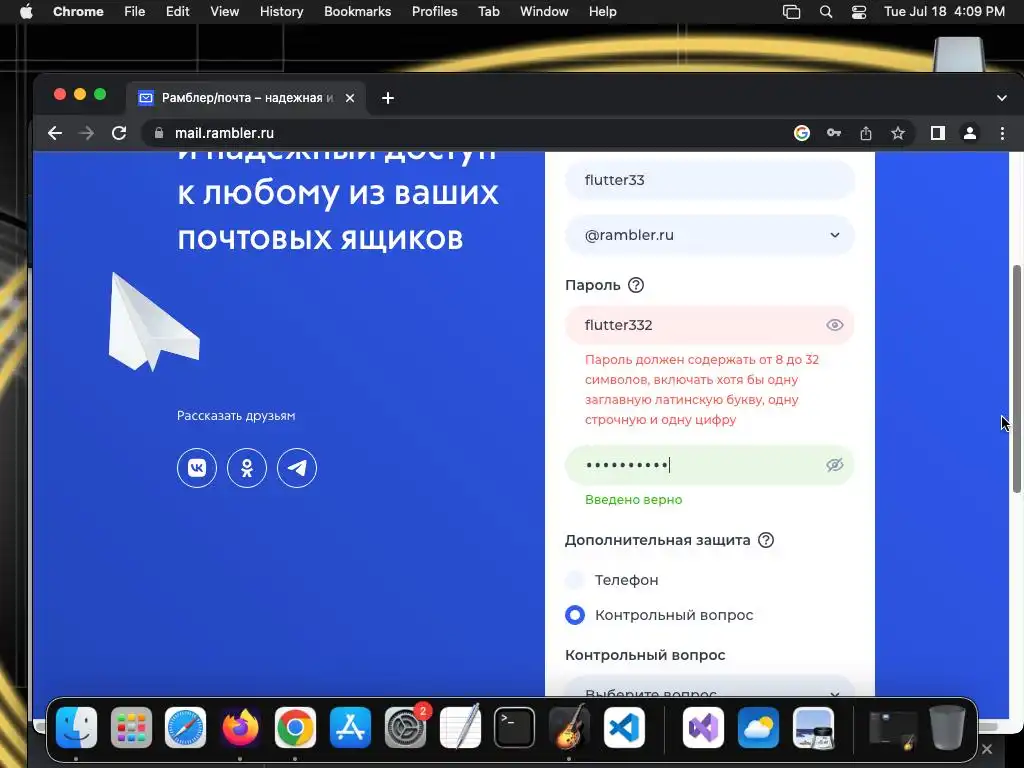Click the Введено верно confirmation text
The height and width of the screenshot is (768, 1024).
pyautogui.click(x=633, y=500)
